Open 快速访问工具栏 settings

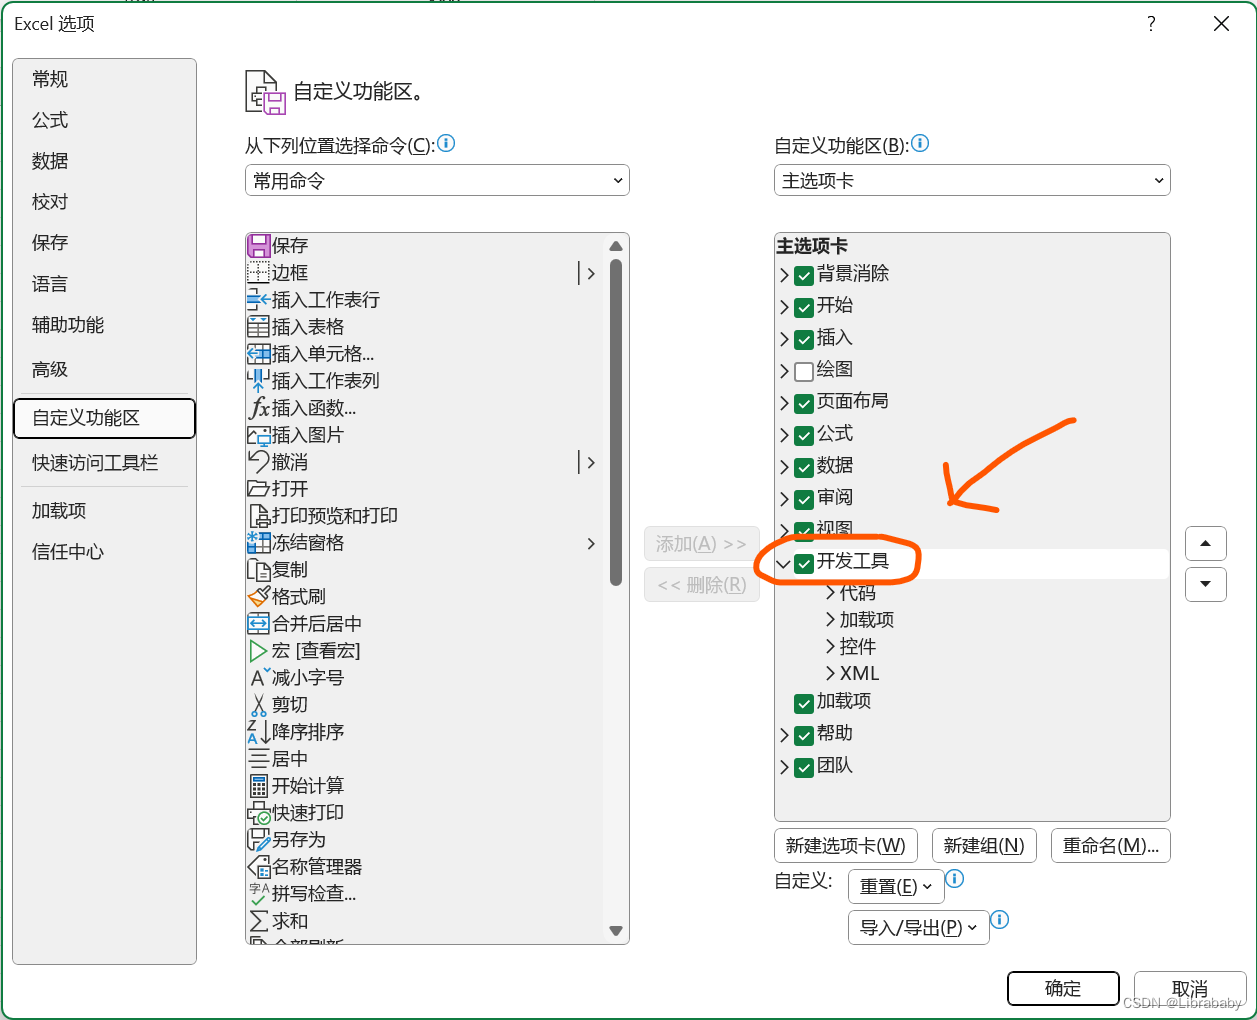pos(104,463)
